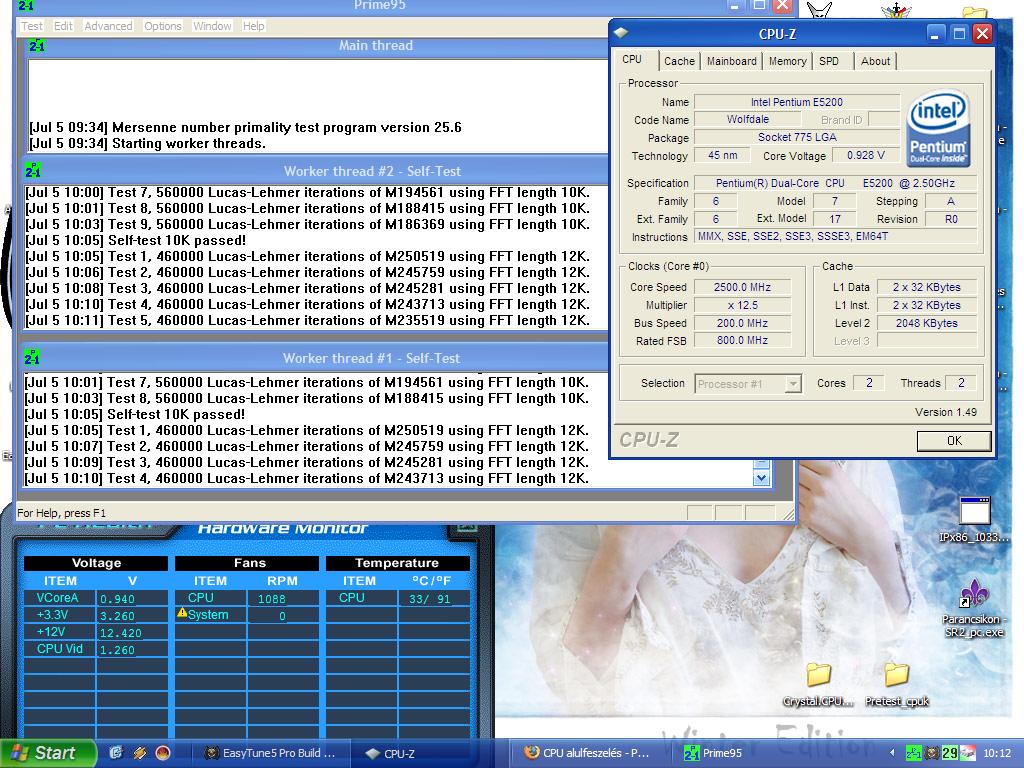Open EasyTune5 Pro from the taskbar
1024x768 pixels.
click(272, 753)
